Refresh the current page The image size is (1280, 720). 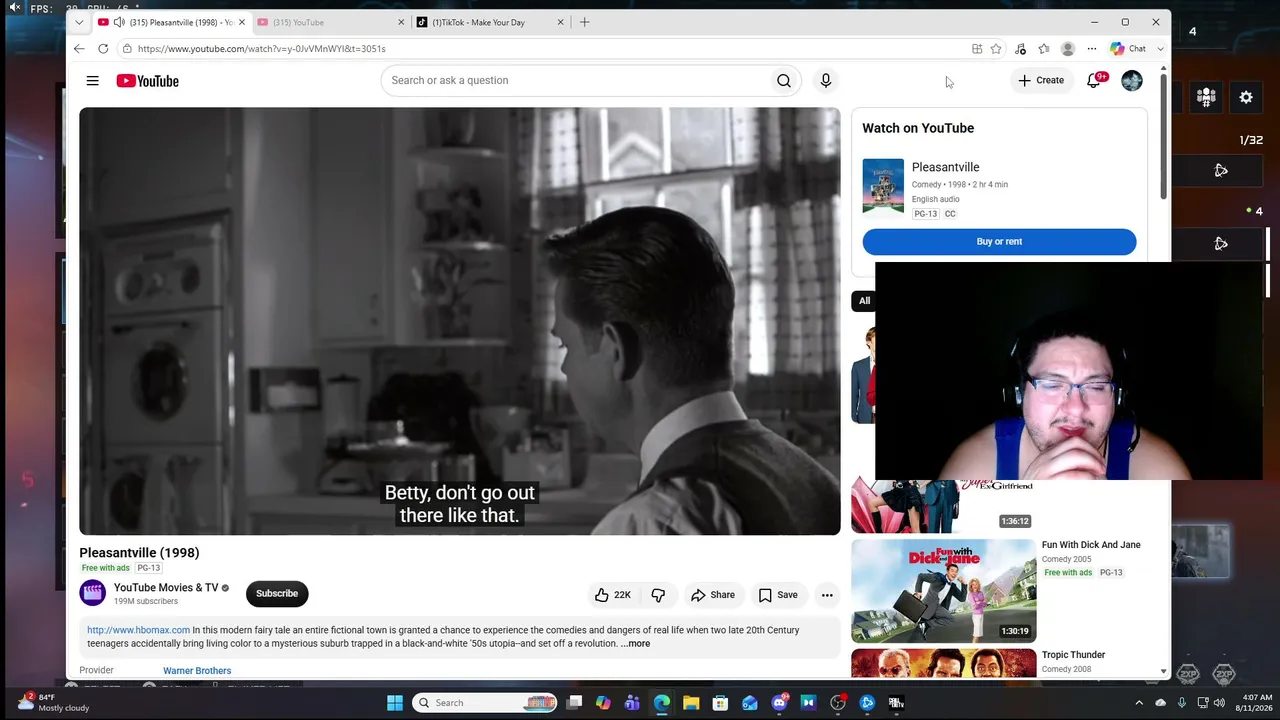pos(103,48)
